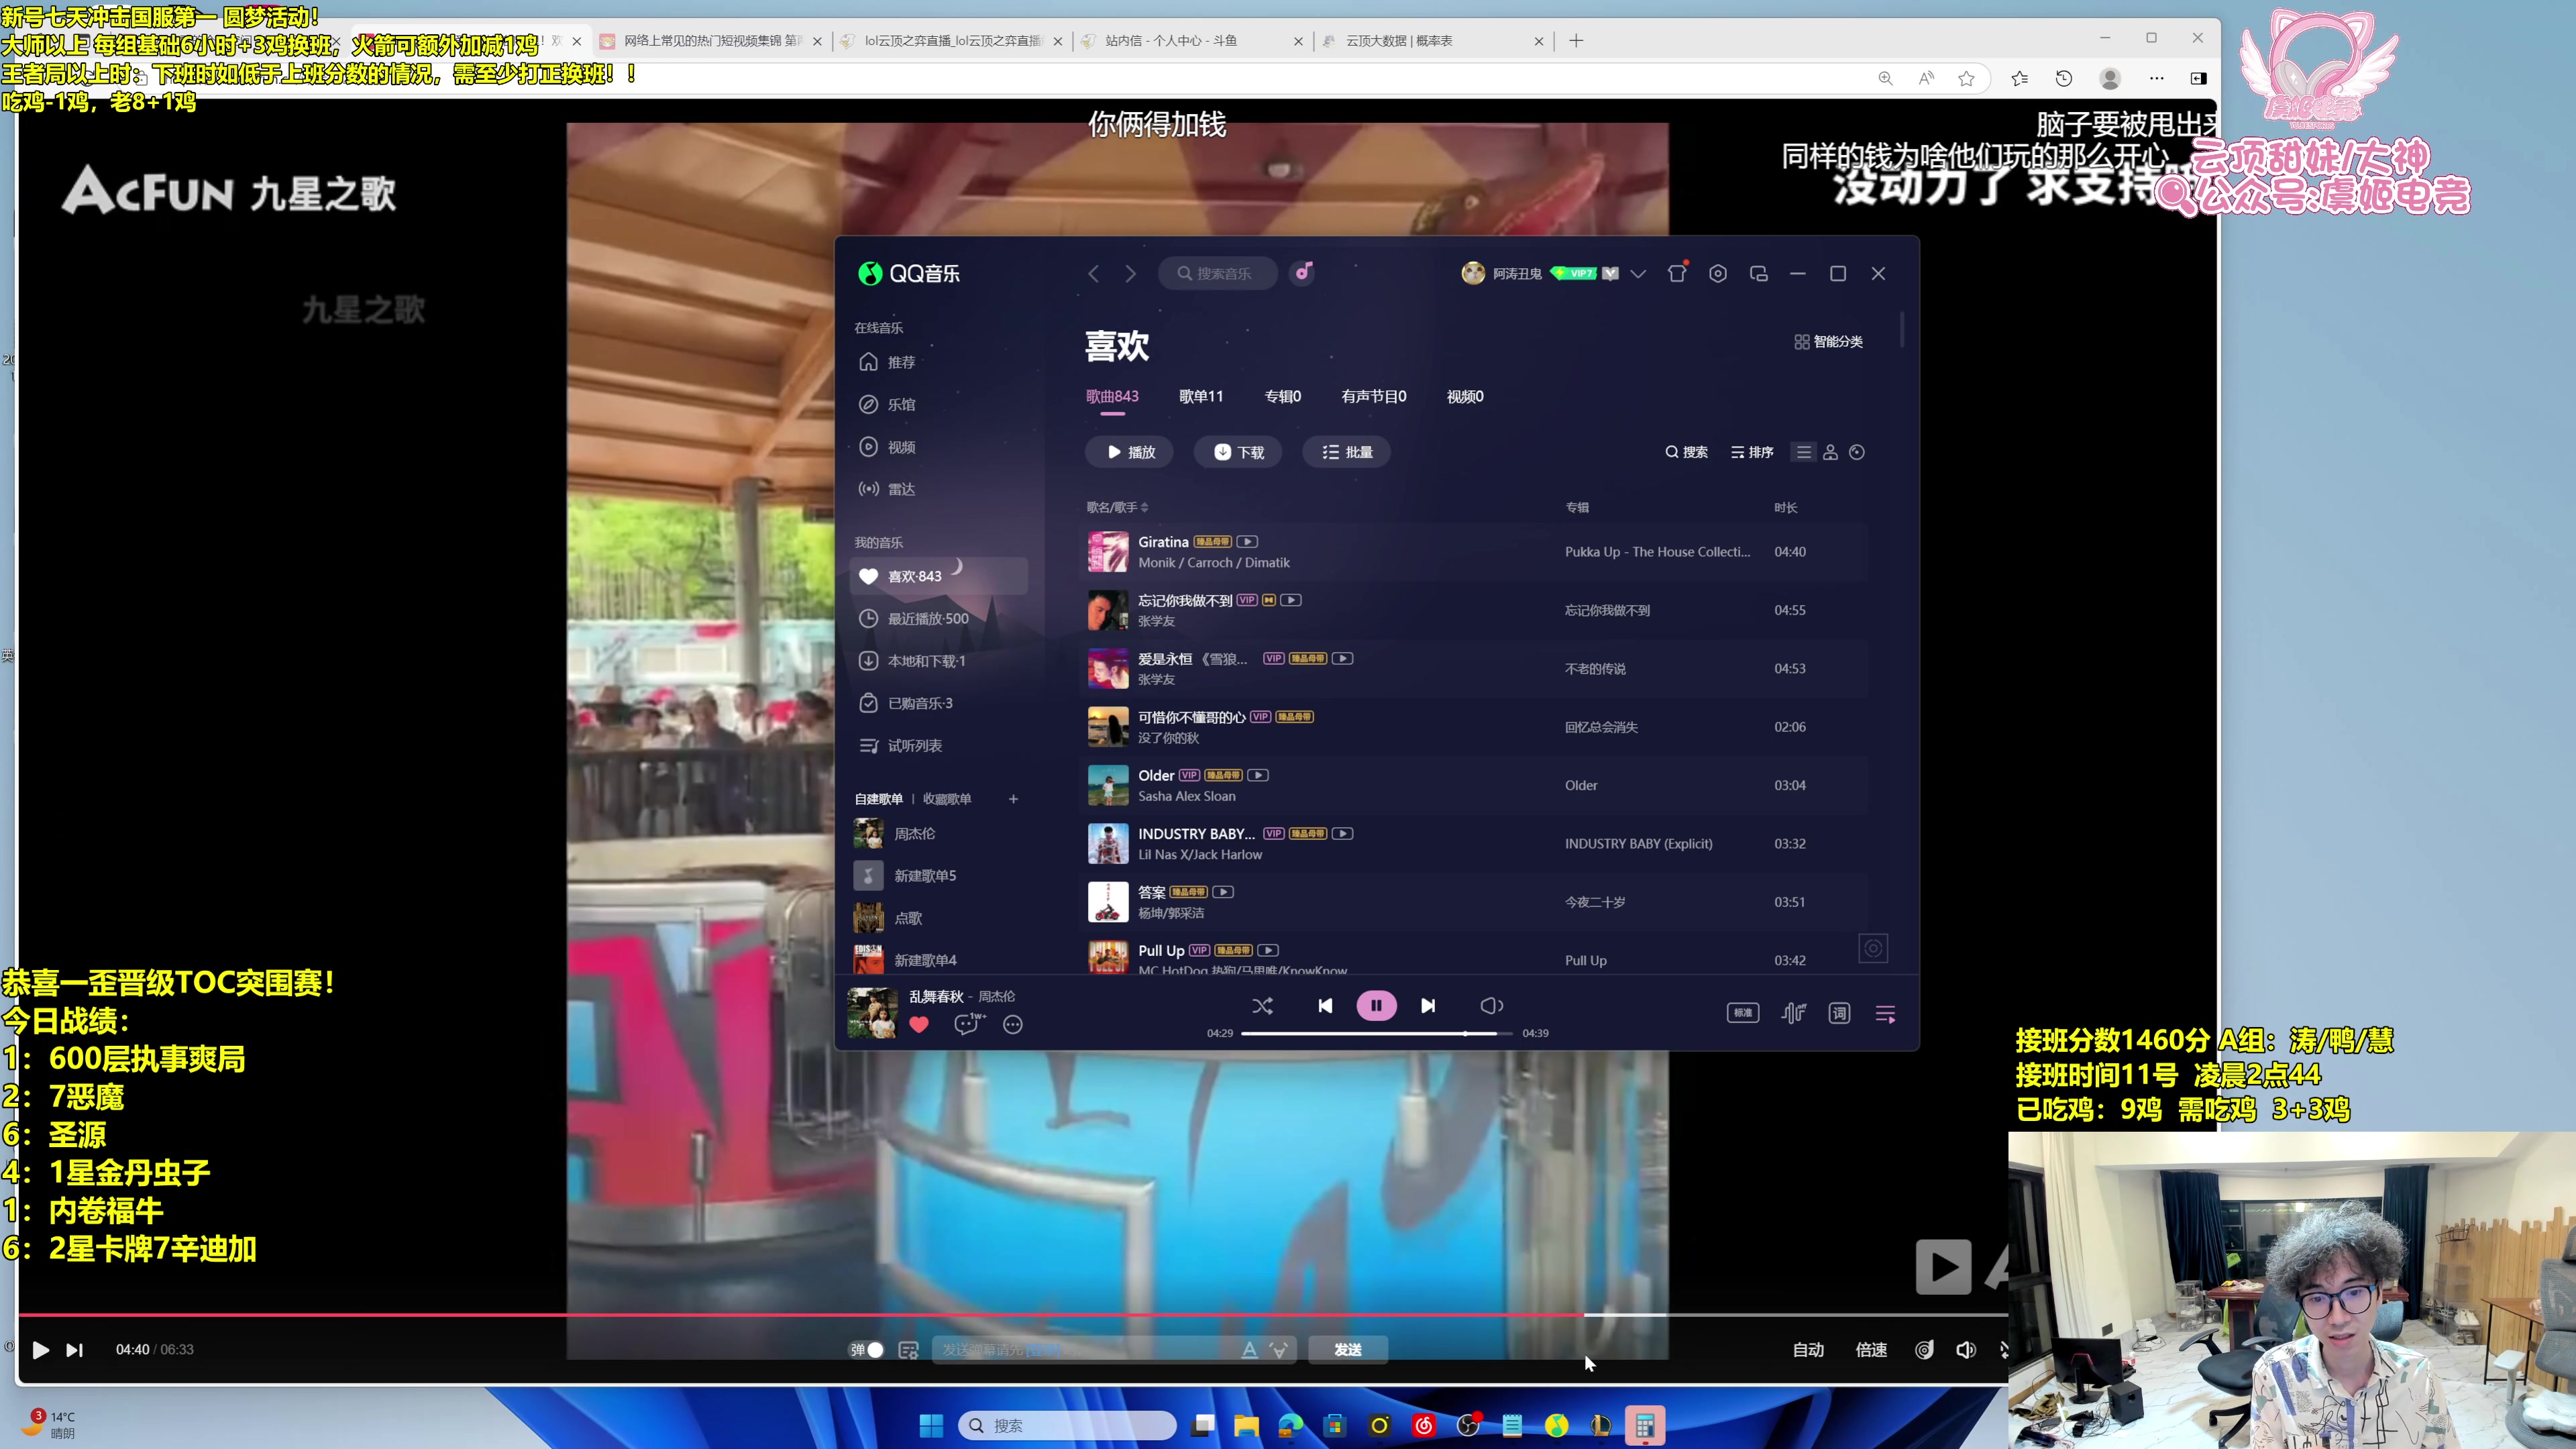2576x1449 pixels.
Task: Open the QQ Music volume control
Action: [1491, 1005]
